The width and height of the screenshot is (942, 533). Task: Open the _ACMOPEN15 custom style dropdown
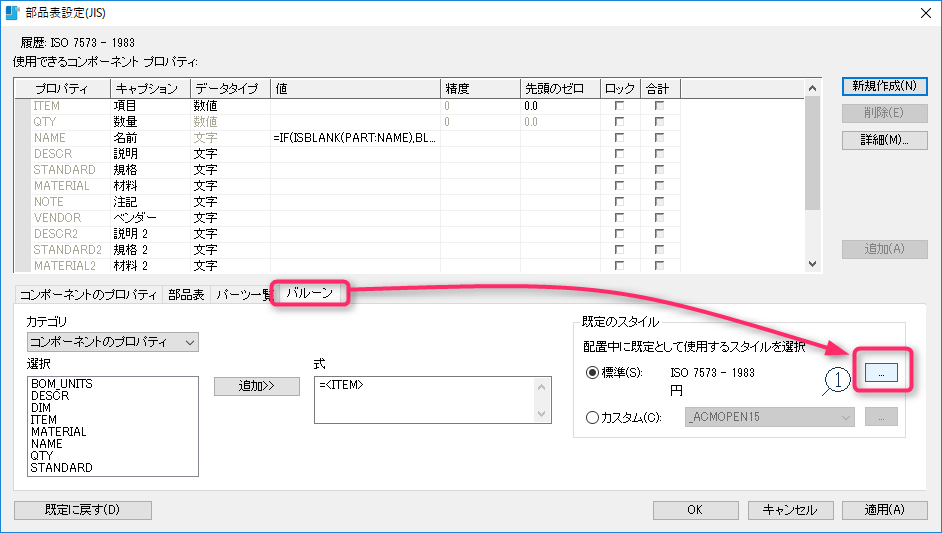click(770, 417)
